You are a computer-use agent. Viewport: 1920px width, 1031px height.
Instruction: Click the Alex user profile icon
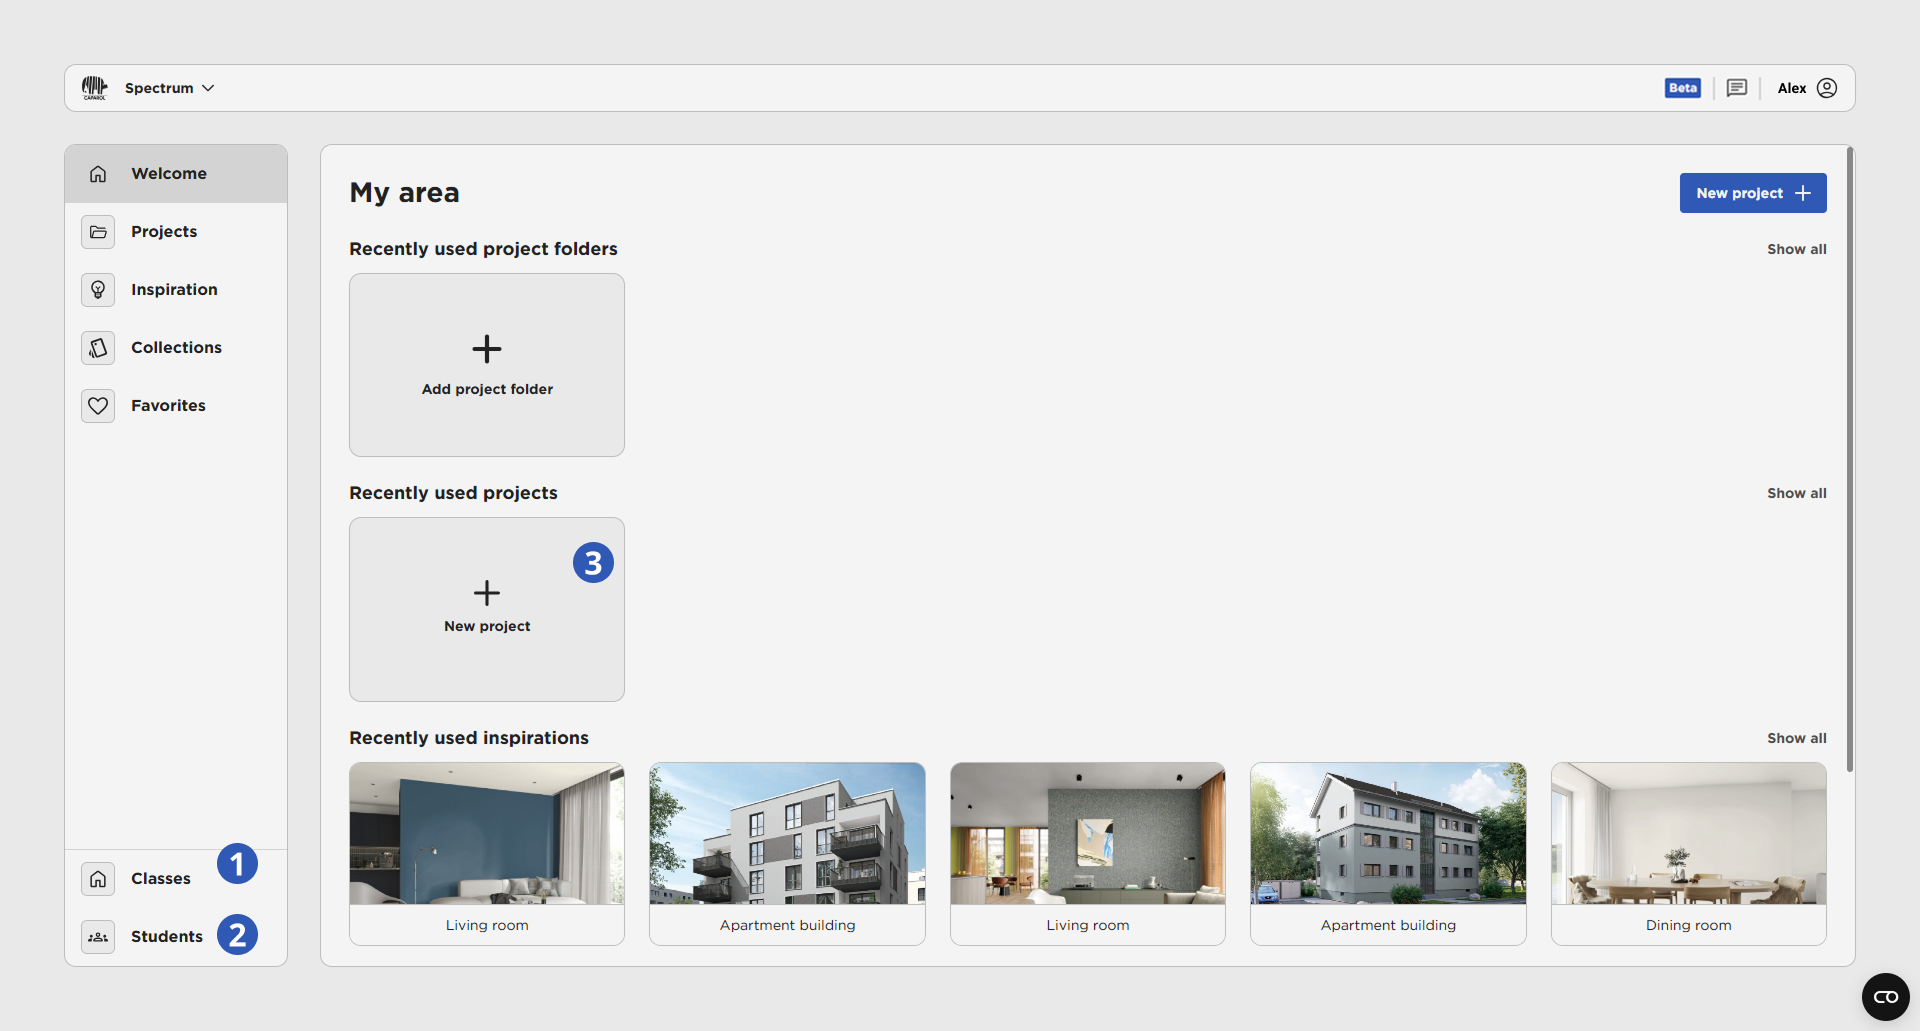[1827, 88]
